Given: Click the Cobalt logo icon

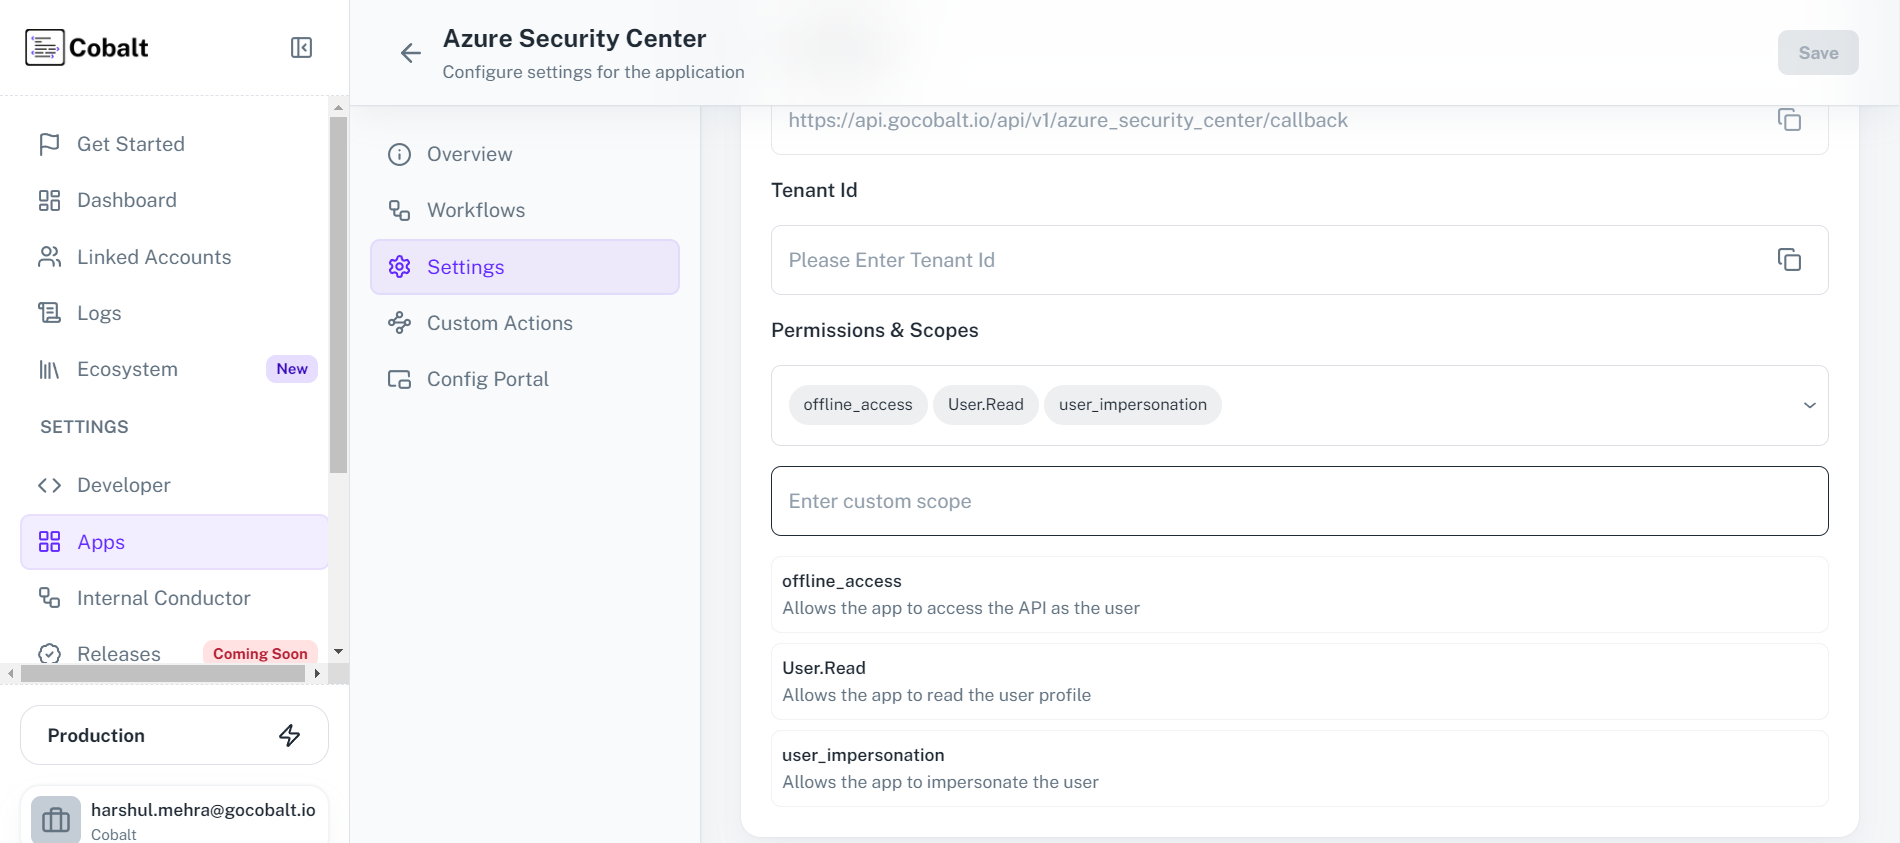Looking at the screenshot, I should 45,47.
